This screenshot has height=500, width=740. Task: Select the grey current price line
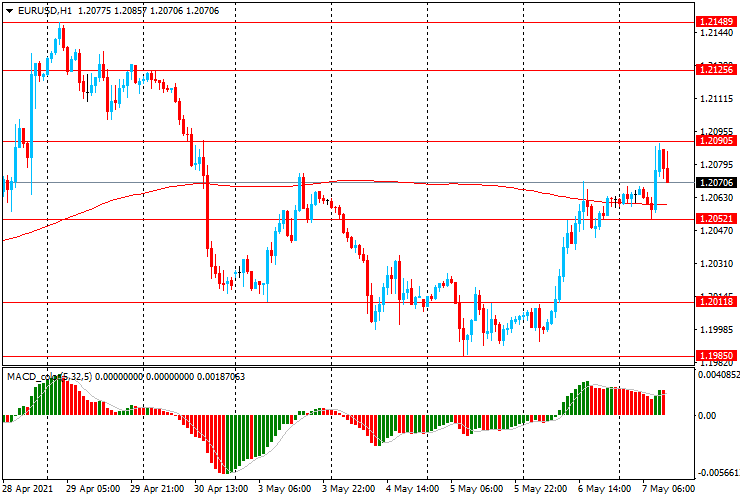tap(348, 182)
